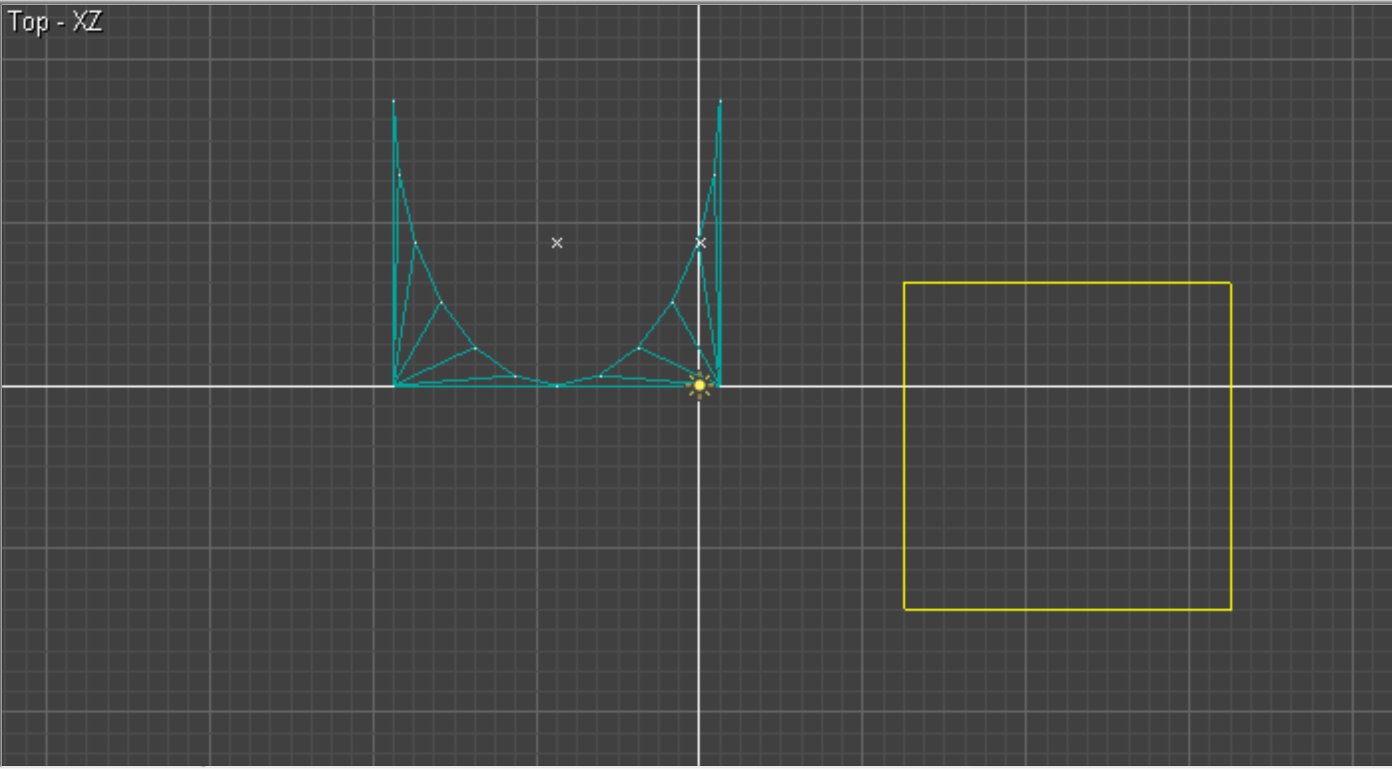Viewport: 1392px width, 771px height.
Task: Select the yellow rectangle's right edge midpoint
Action: click(x=1231, y=446)
